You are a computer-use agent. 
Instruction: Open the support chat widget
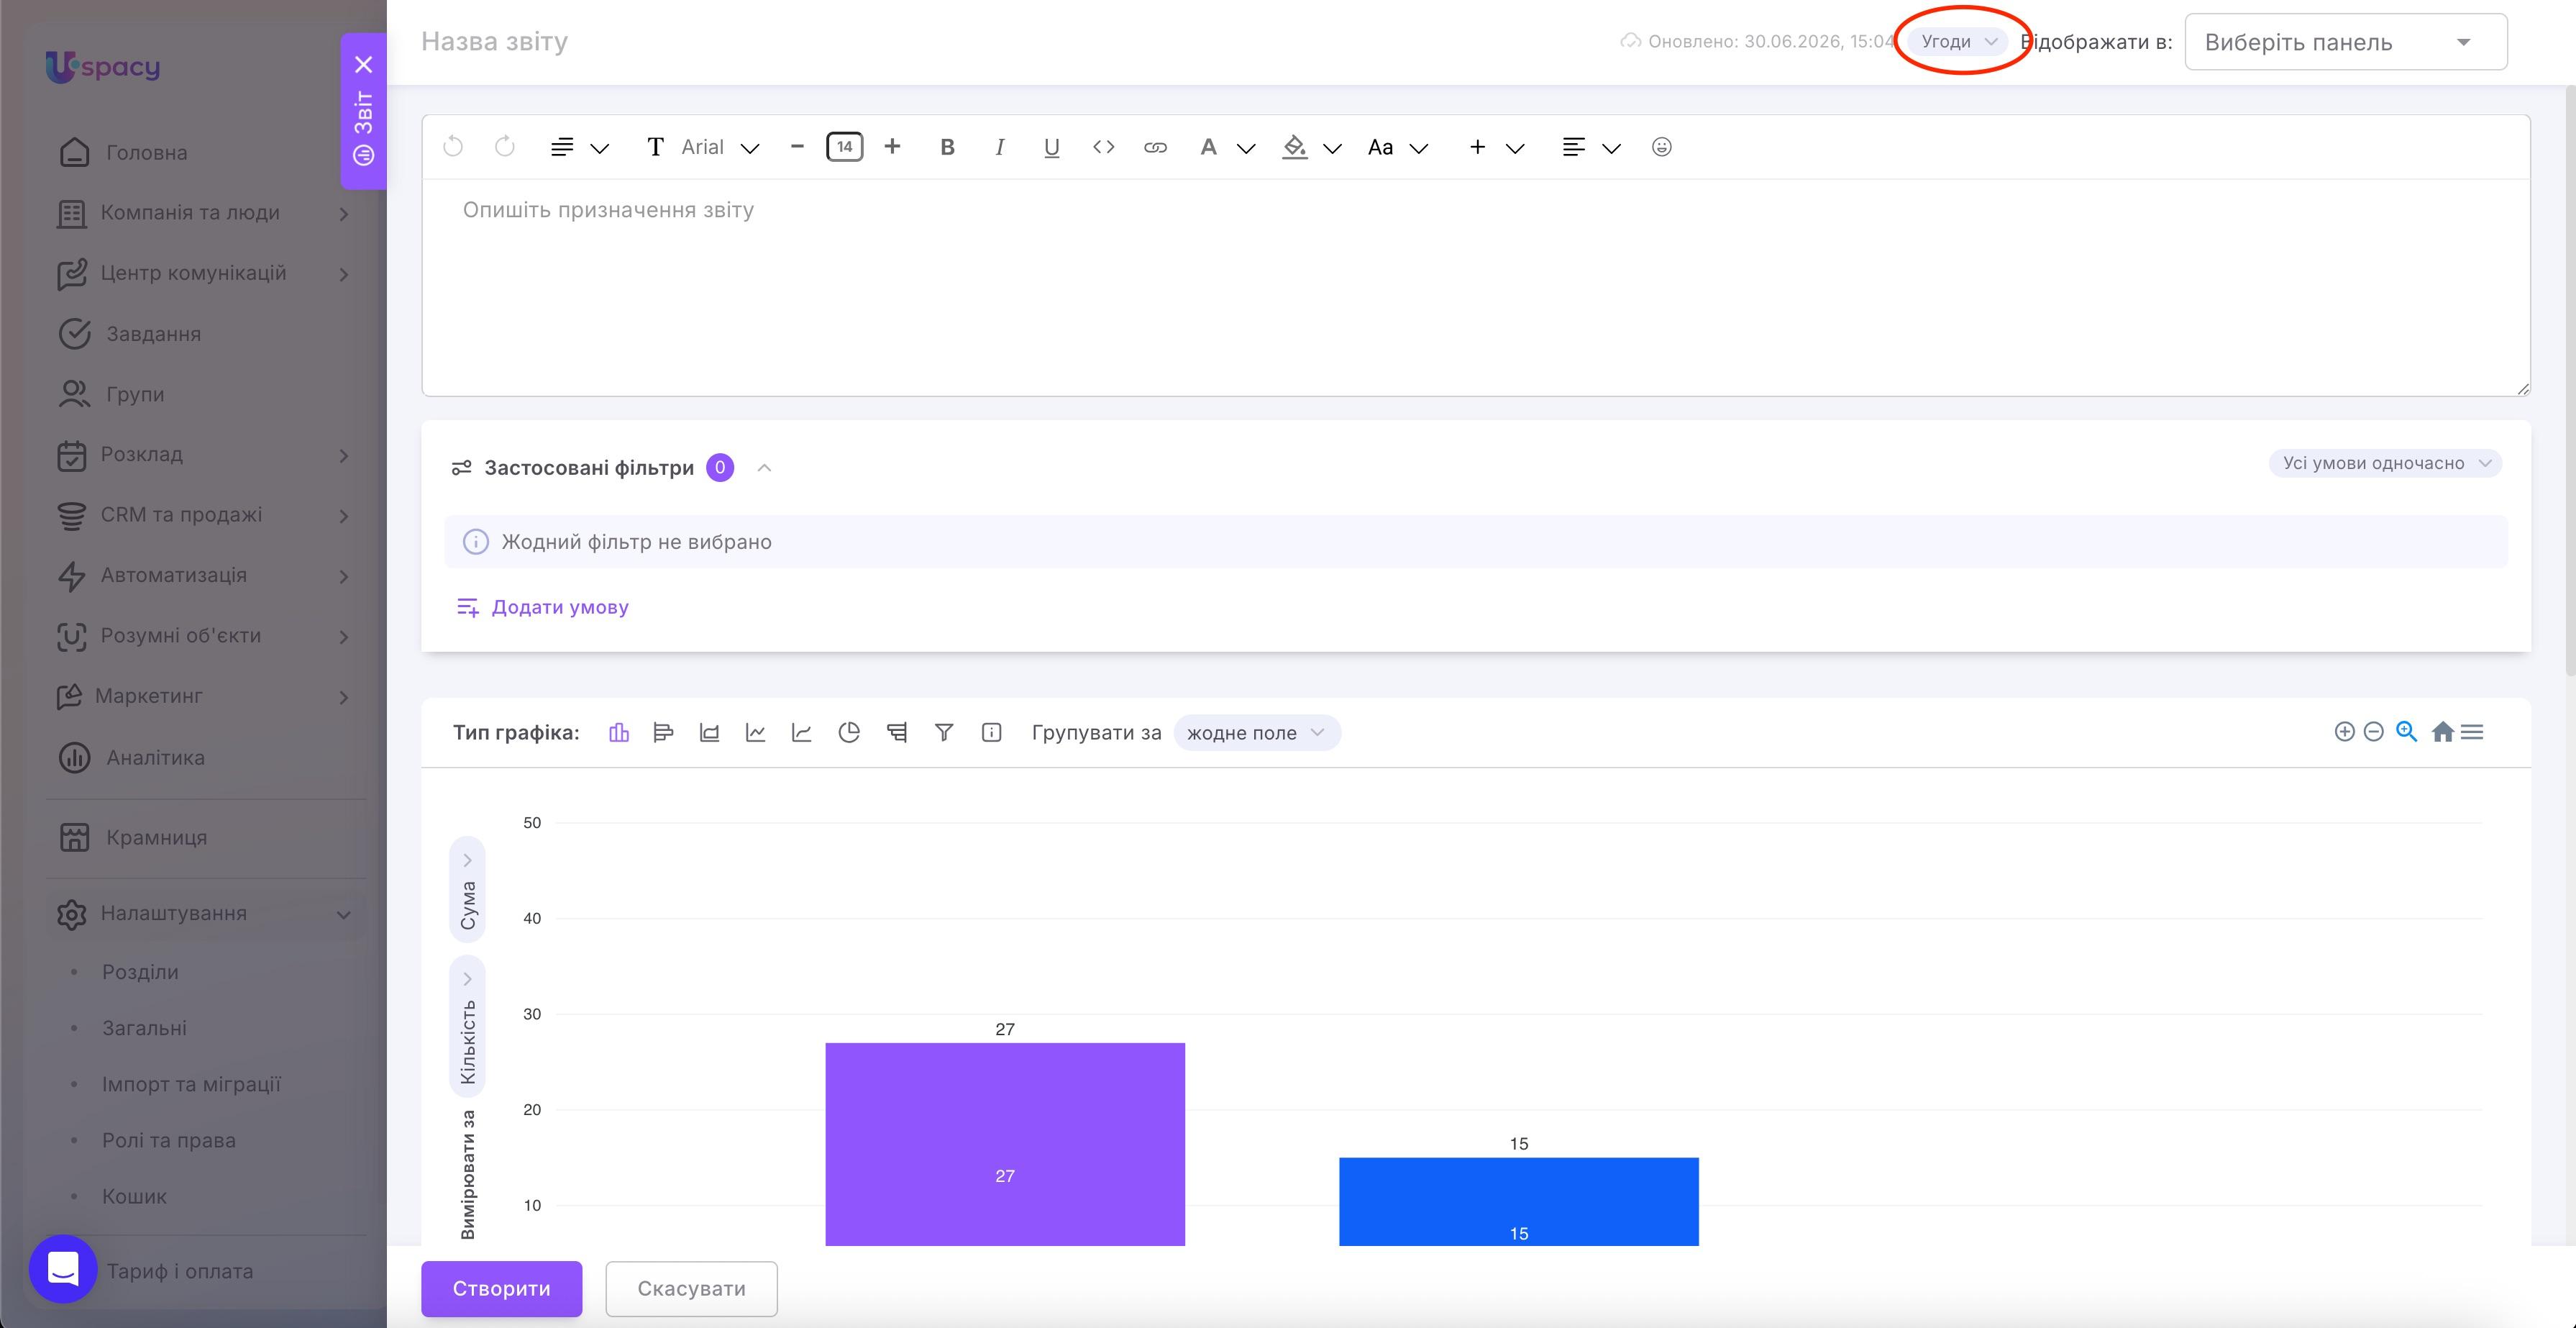coord(63,1269)
